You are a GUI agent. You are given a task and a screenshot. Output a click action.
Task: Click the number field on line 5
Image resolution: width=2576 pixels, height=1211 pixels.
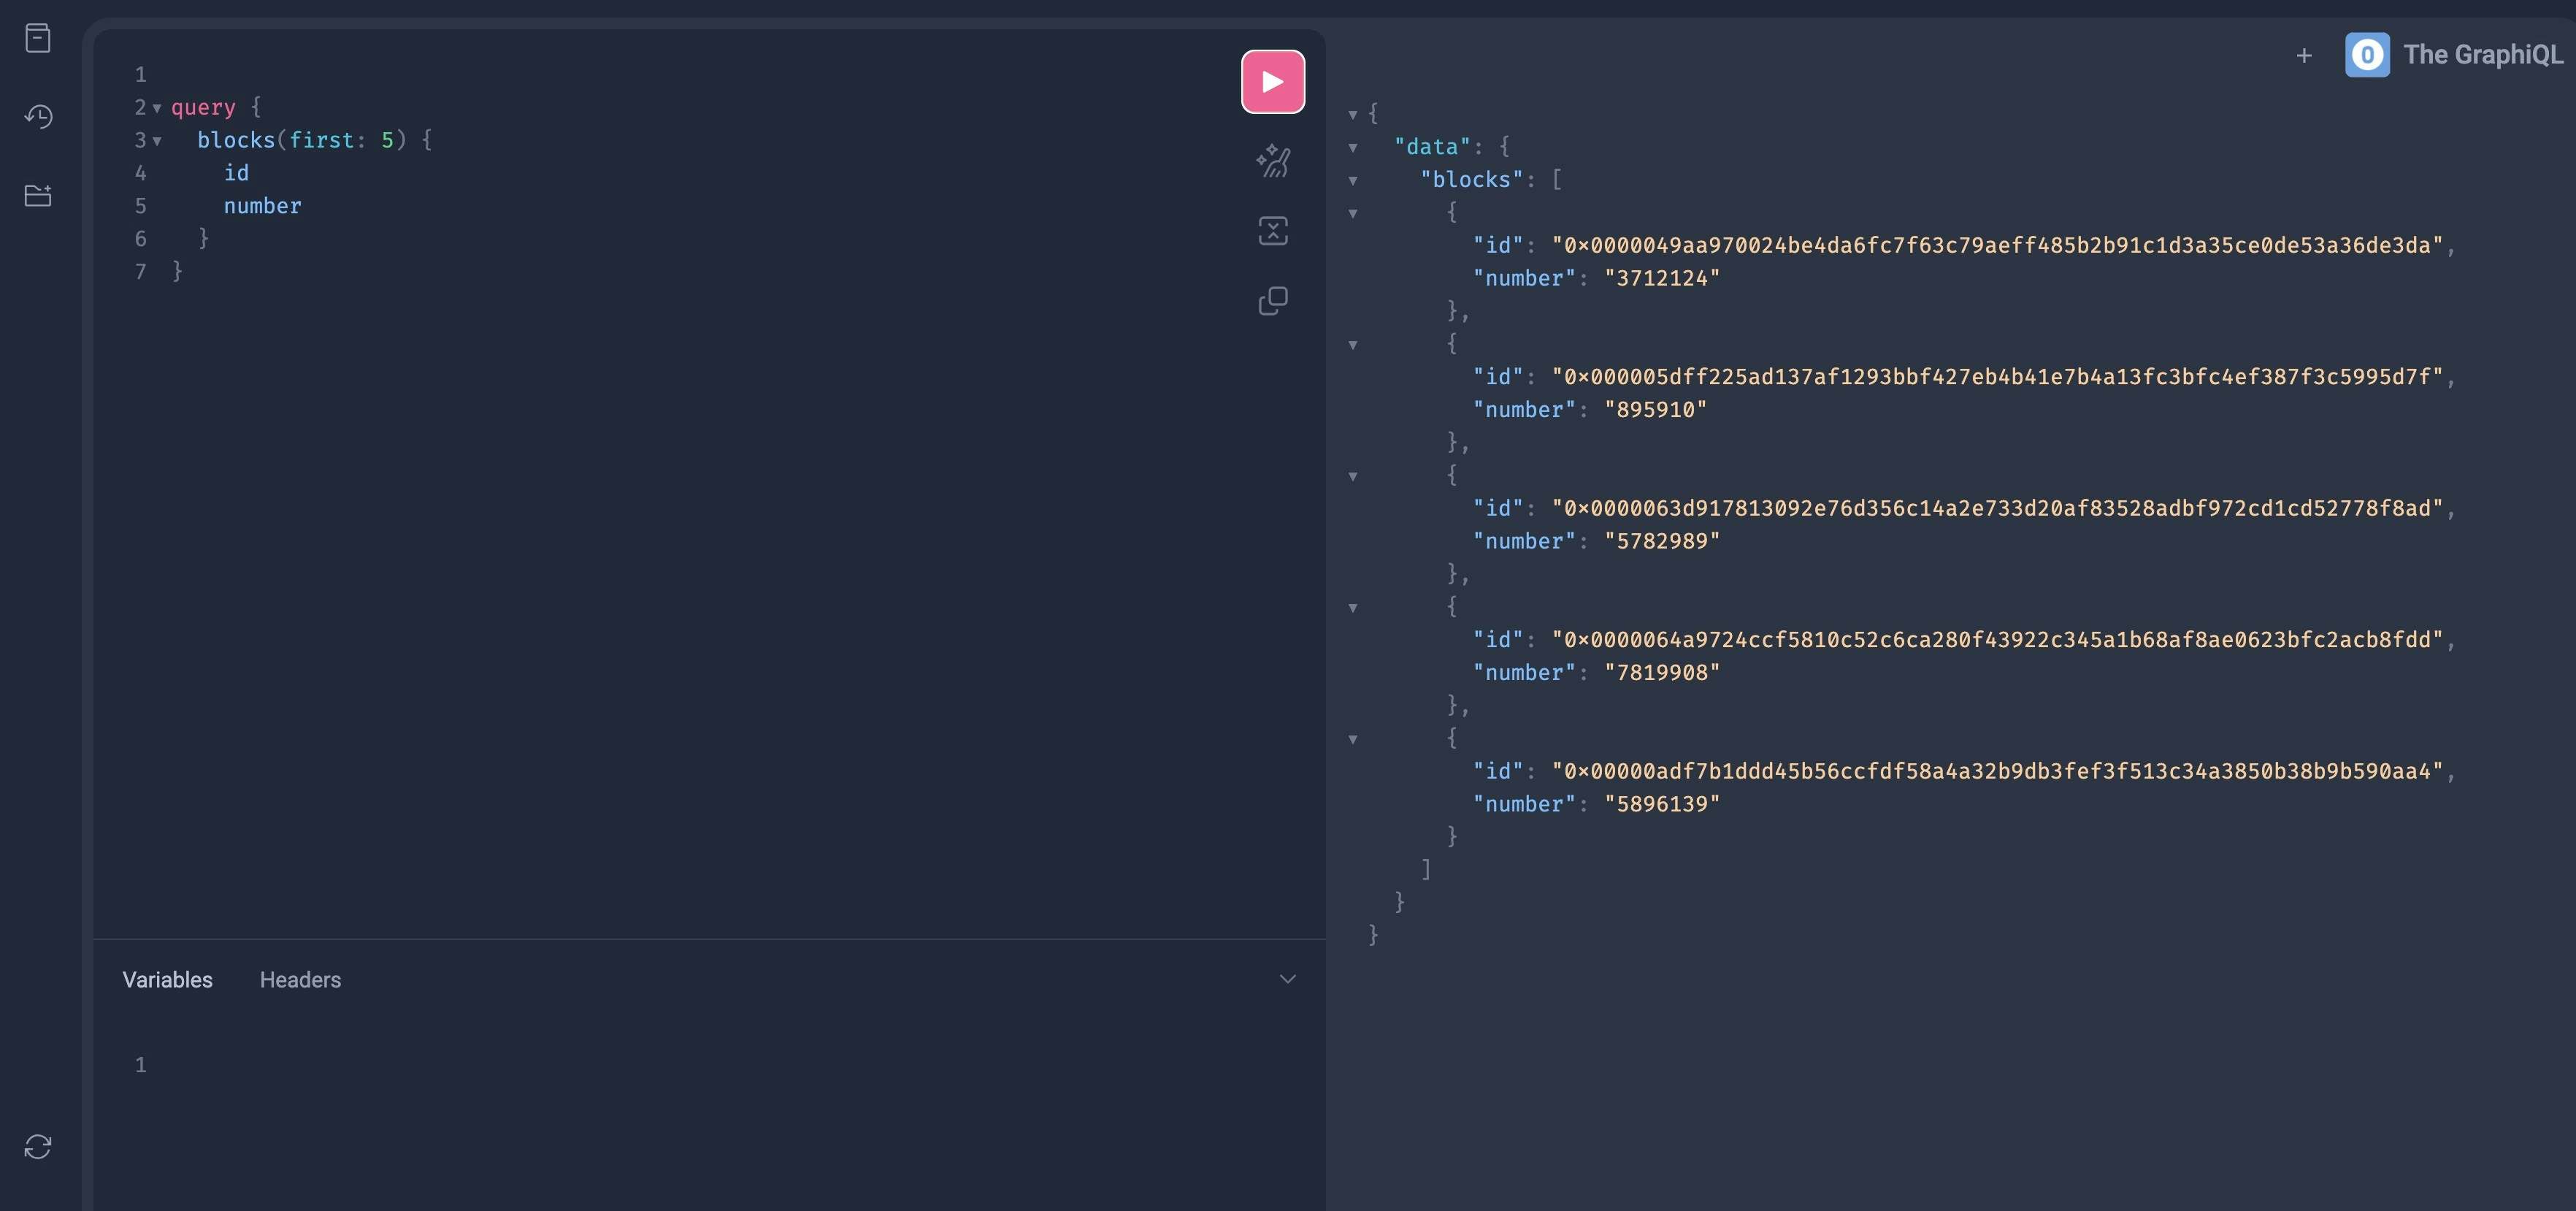tap(262, 206)
